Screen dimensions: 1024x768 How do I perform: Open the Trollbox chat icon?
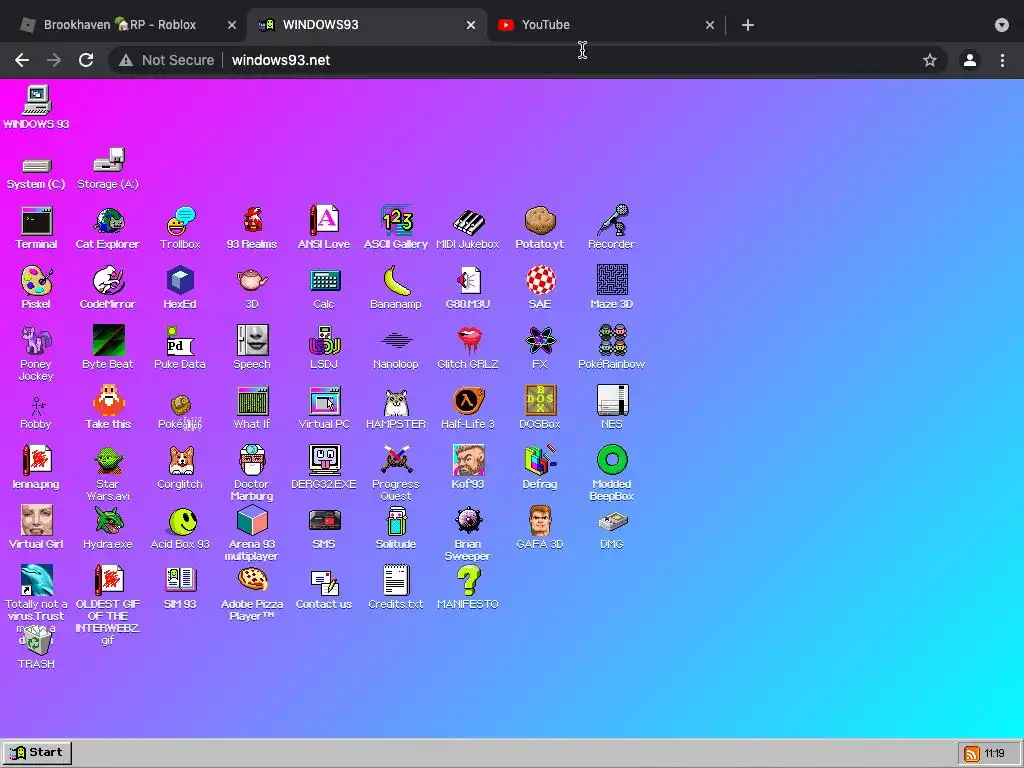[x=180, y=228]
